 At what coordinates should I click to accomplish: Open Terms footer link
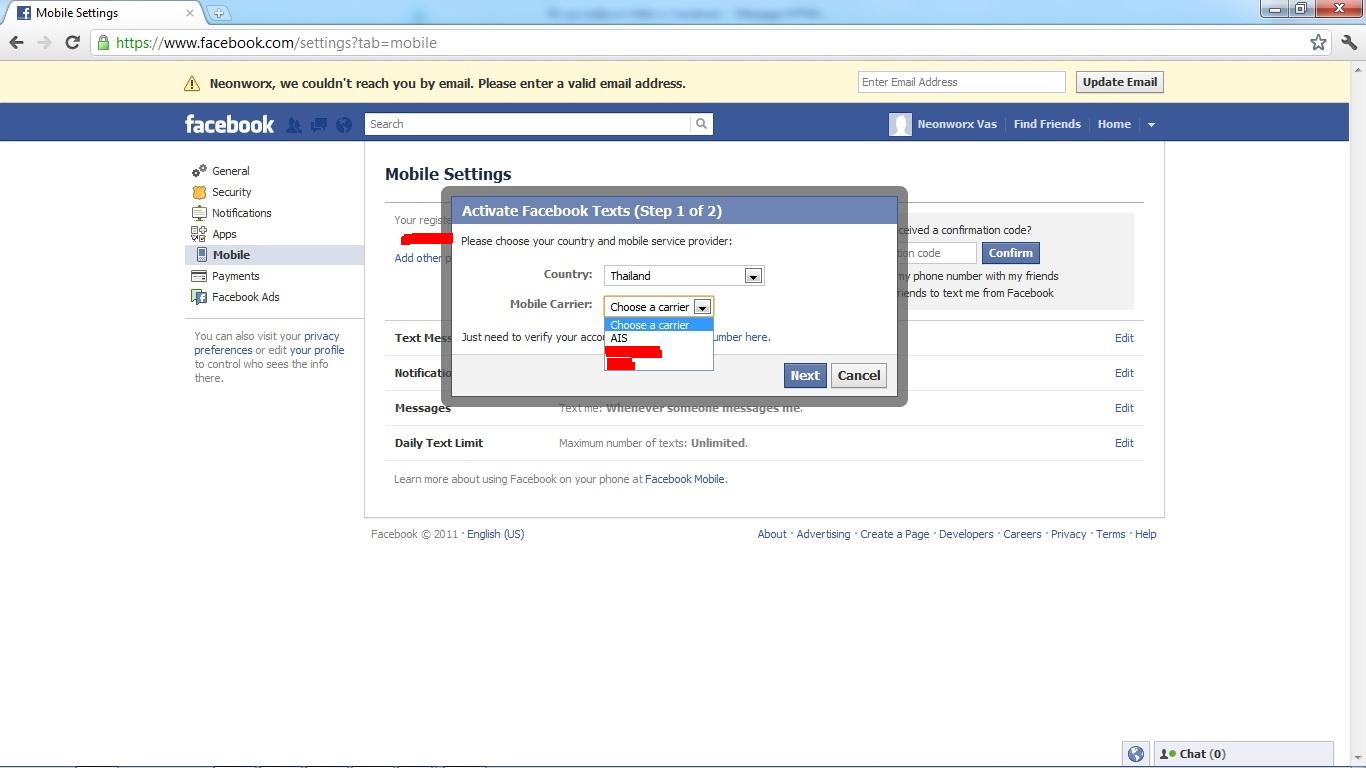(1110, 534)
